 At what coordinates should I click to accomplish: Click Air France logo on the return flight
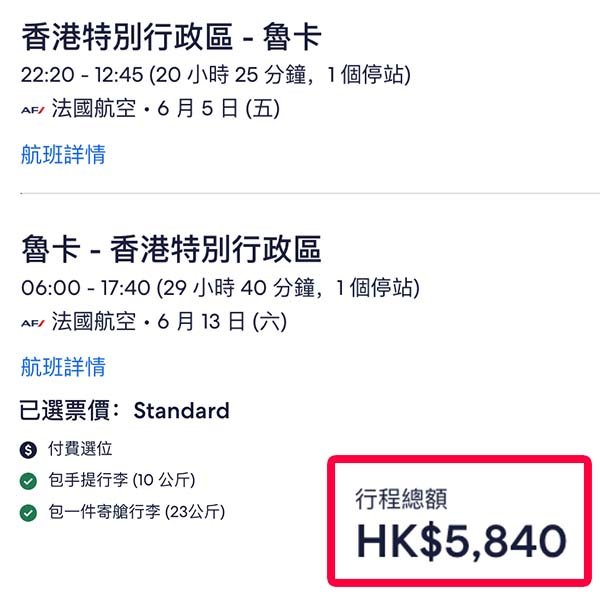[32, 323]
